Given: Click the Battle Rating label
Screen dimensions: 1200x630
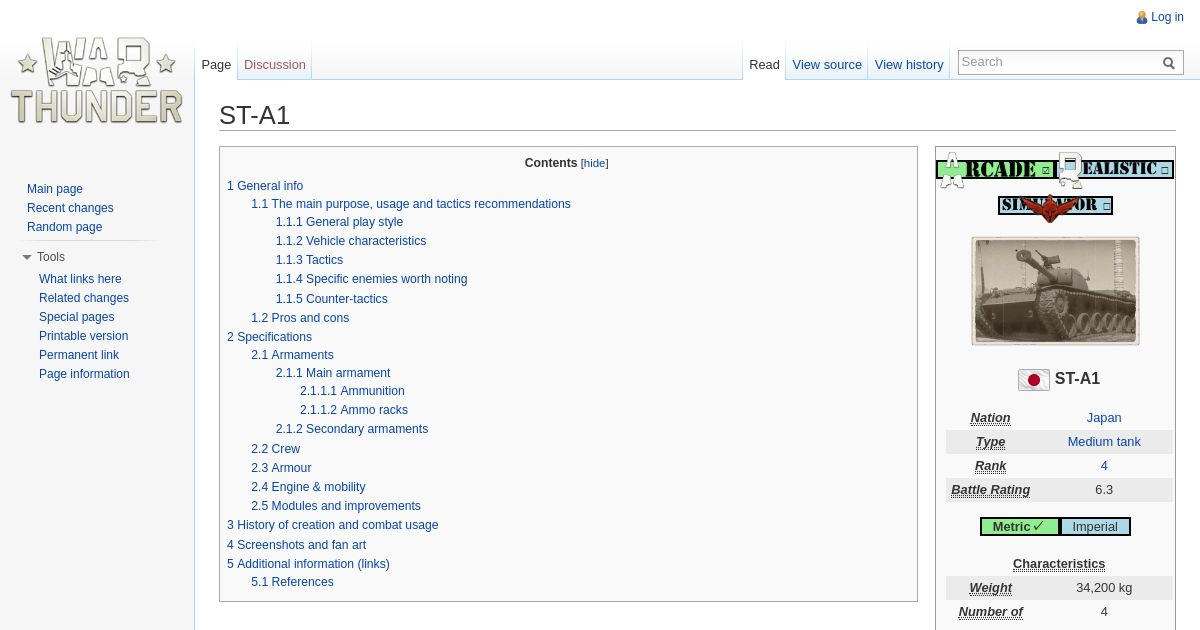Looking at the screenshot, I should [990, 490].
